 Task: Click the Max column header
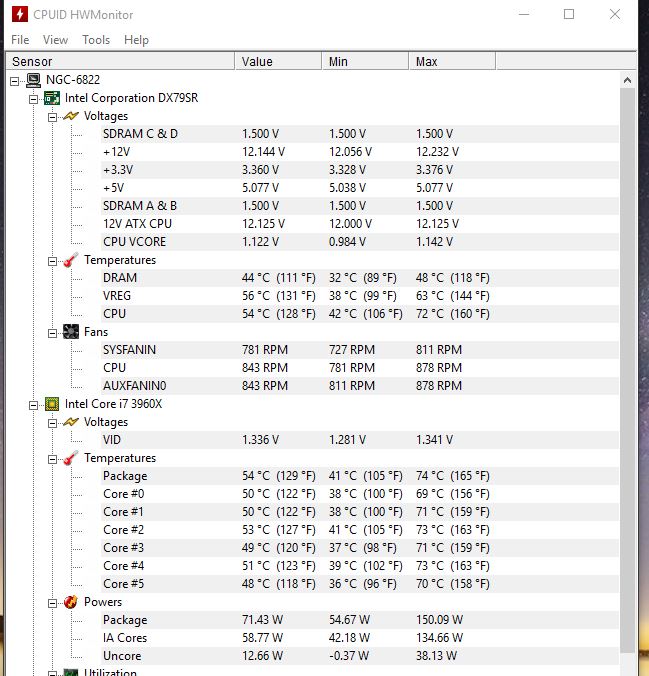coord(452,61)
